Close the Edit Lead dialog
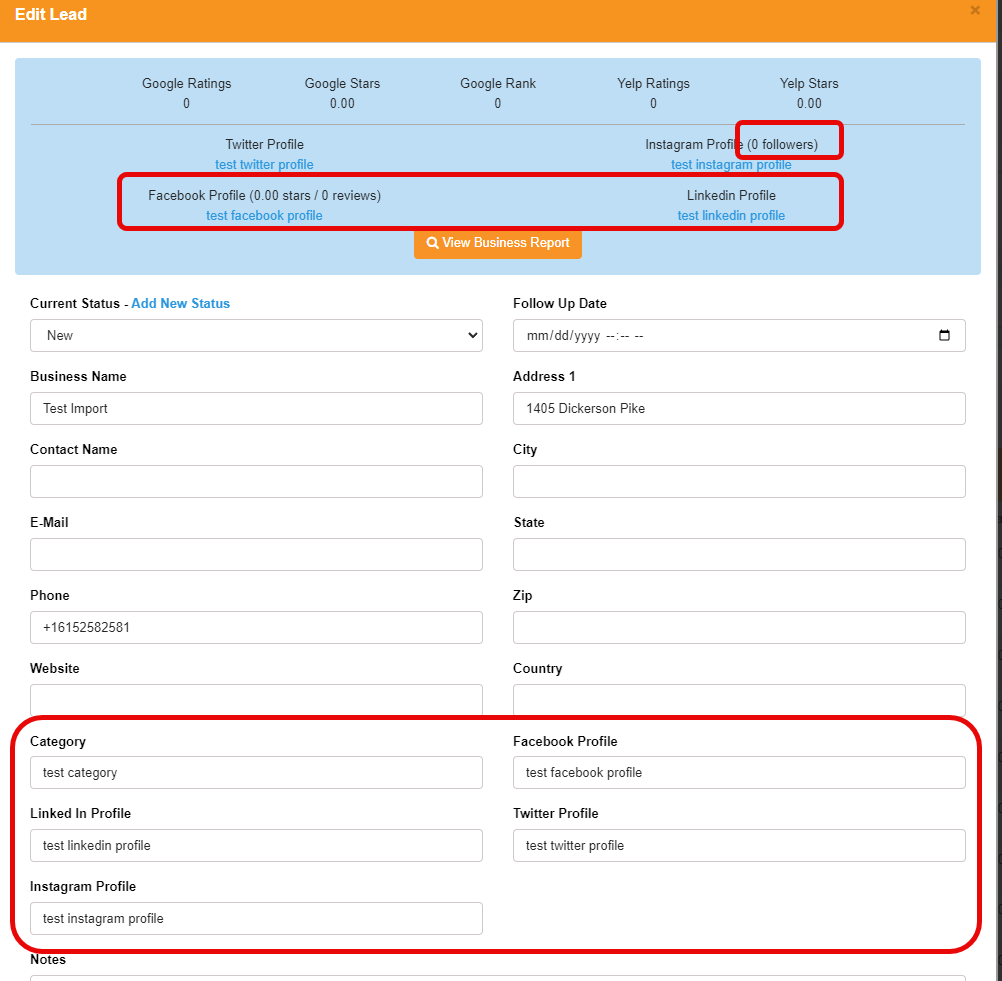This screenshot has height=981, width=1002. (975, 11)
